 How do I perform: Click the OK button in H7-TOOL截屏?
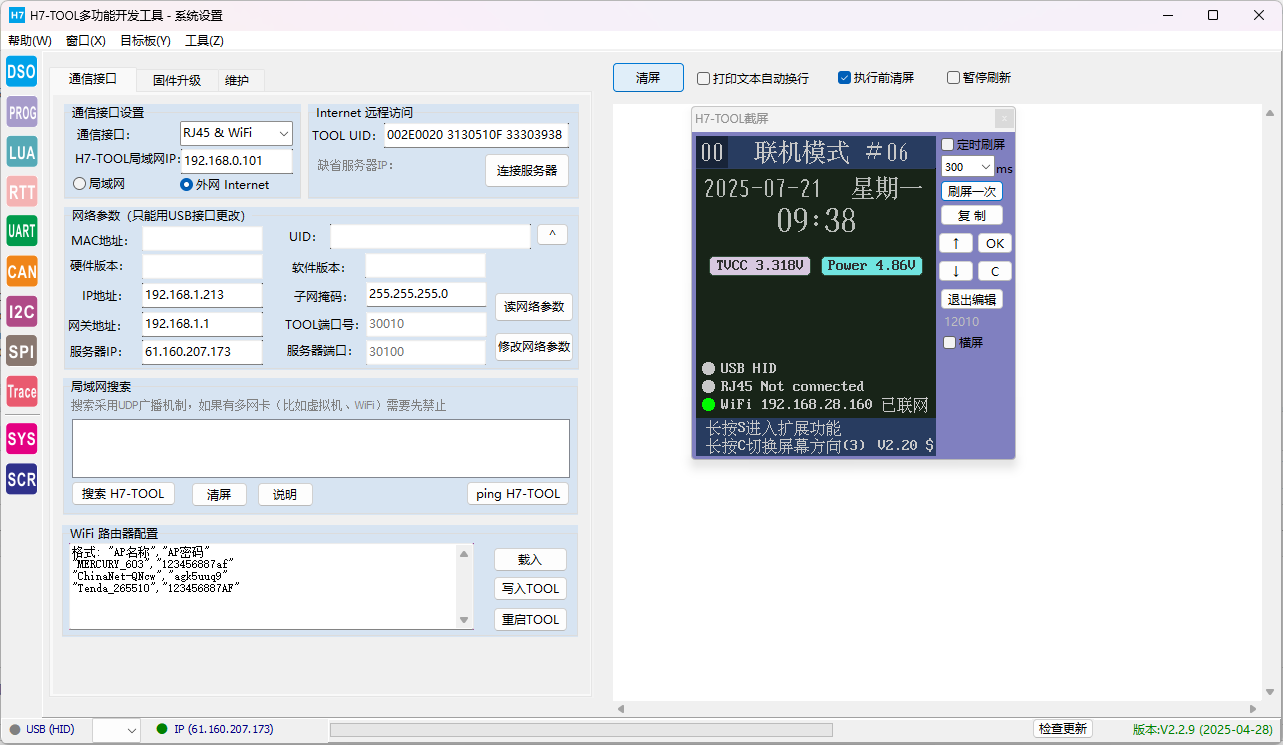click(x=994, y=243)
